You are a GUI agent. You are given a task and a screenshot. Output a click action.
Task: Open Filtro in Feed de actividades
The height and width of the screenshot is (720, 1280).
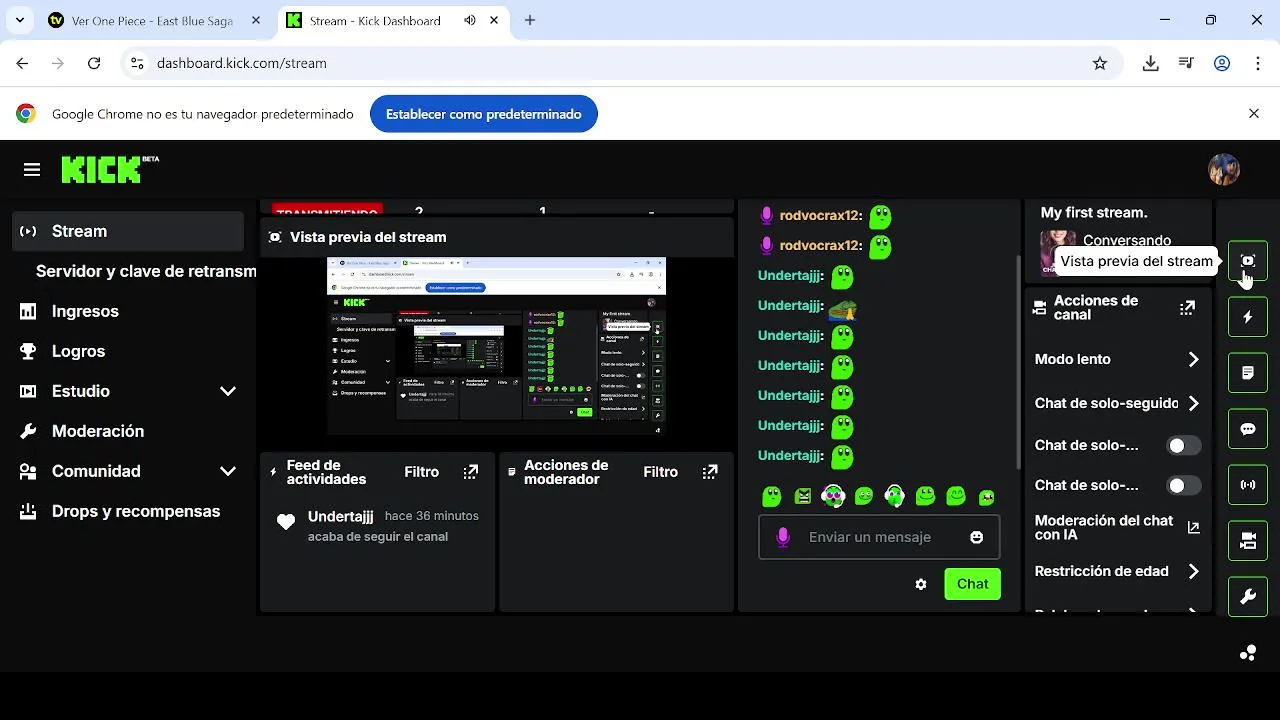coord(422,472)
